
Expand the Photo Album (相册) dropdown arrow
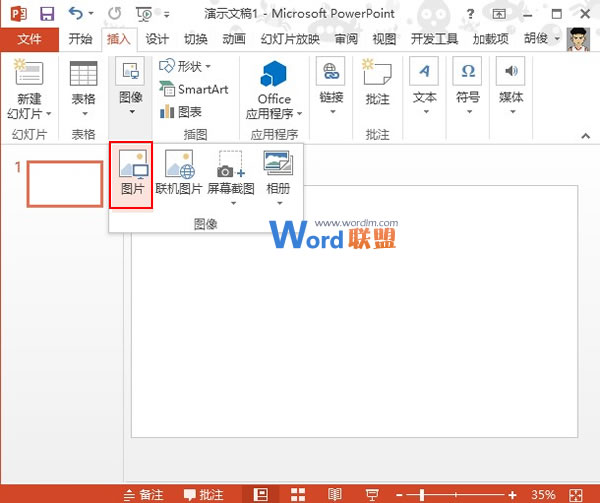[280, 203]
